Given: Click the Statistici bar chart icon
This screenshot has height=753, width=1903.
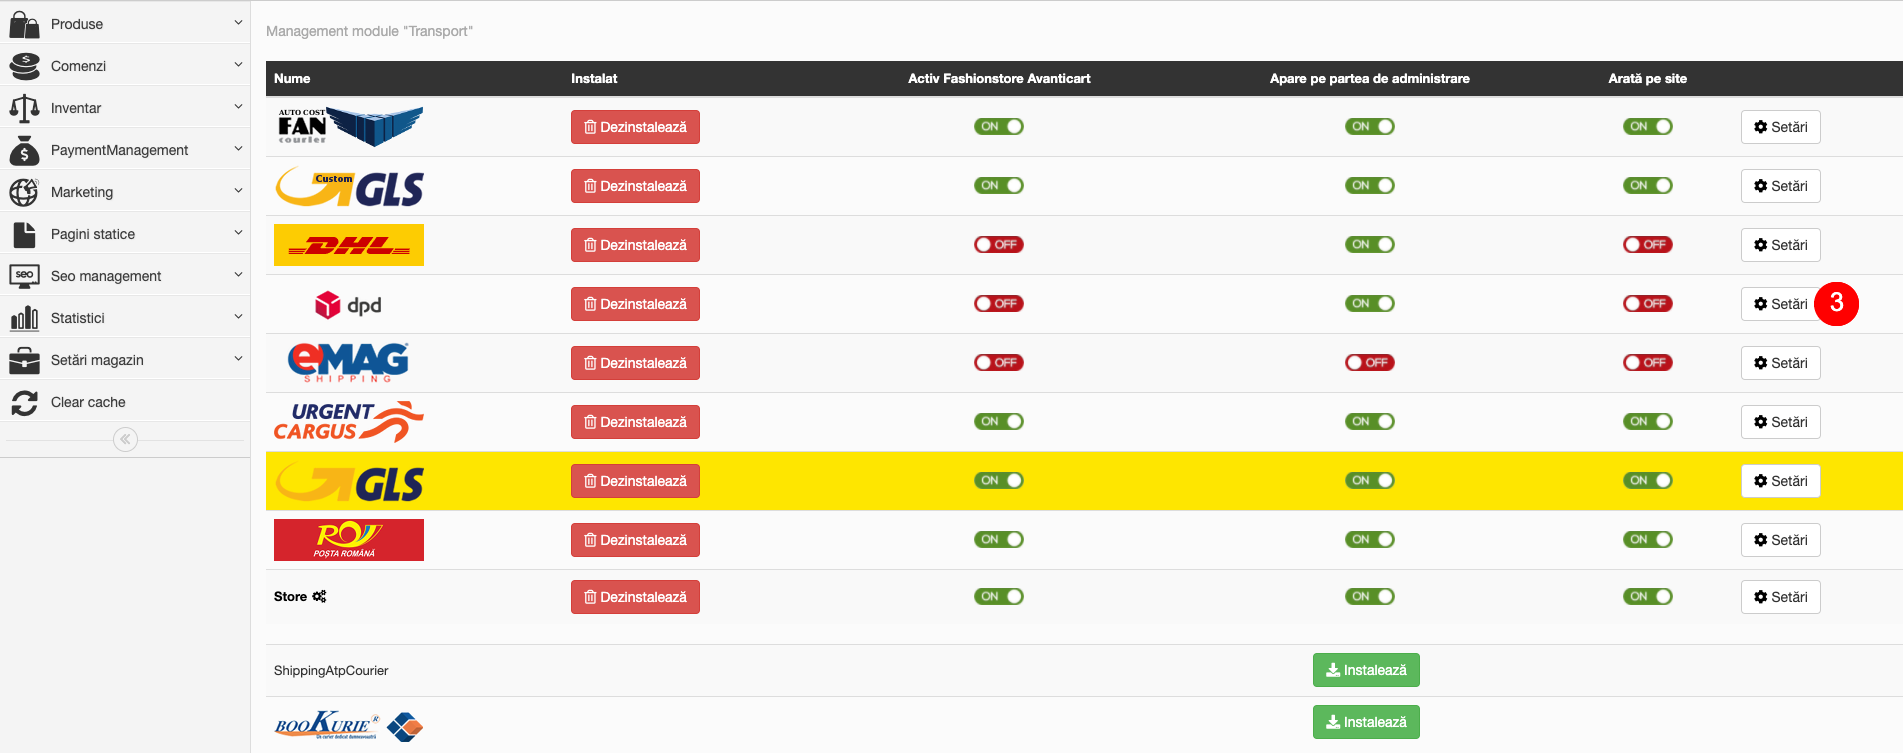Looking at the screenshot, I should 24,318.
